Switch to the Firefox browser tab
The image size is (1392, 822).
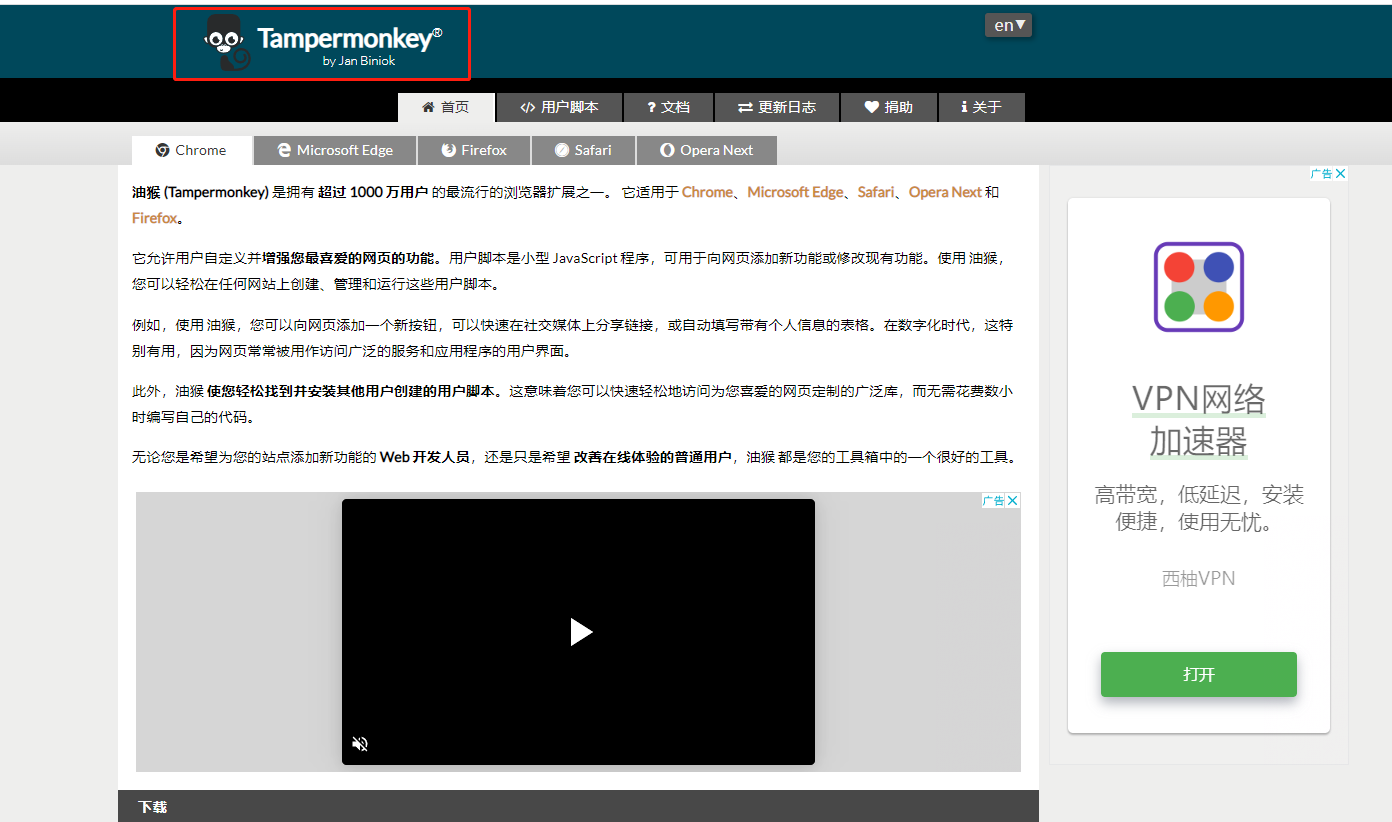click(x=475, y=150)
